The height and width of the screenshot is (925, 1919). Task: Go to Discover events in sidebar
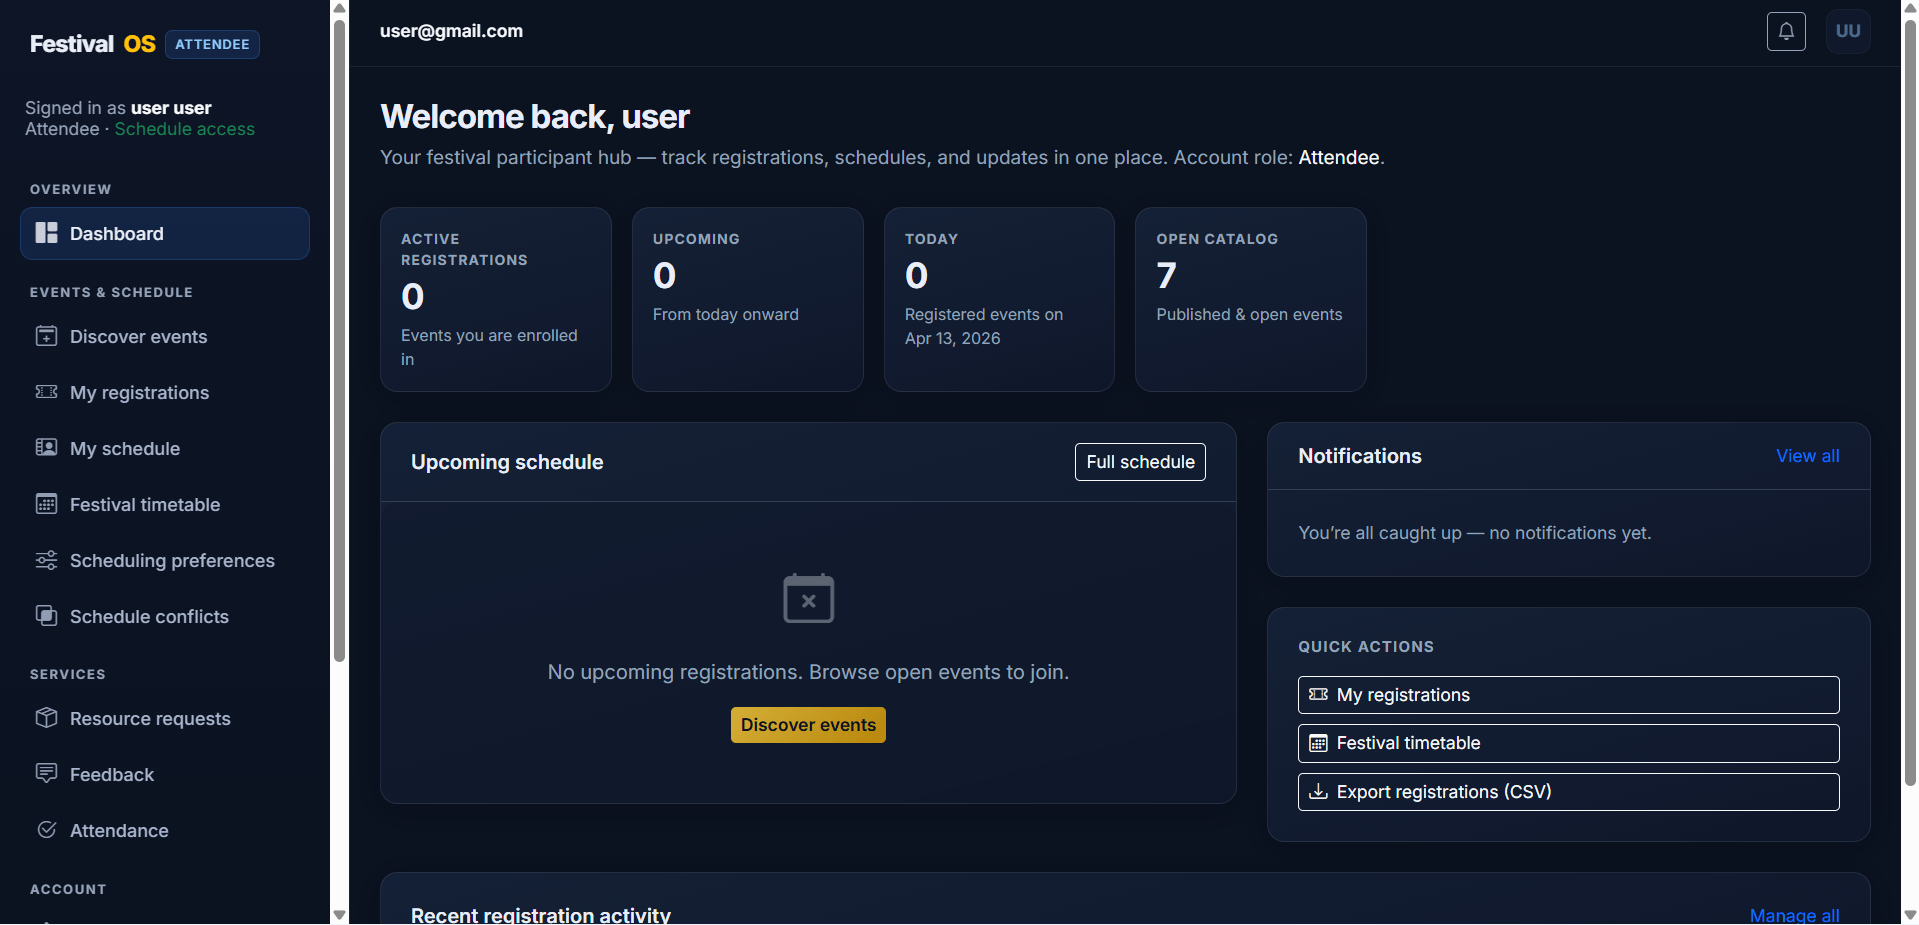tap(165, 336)
